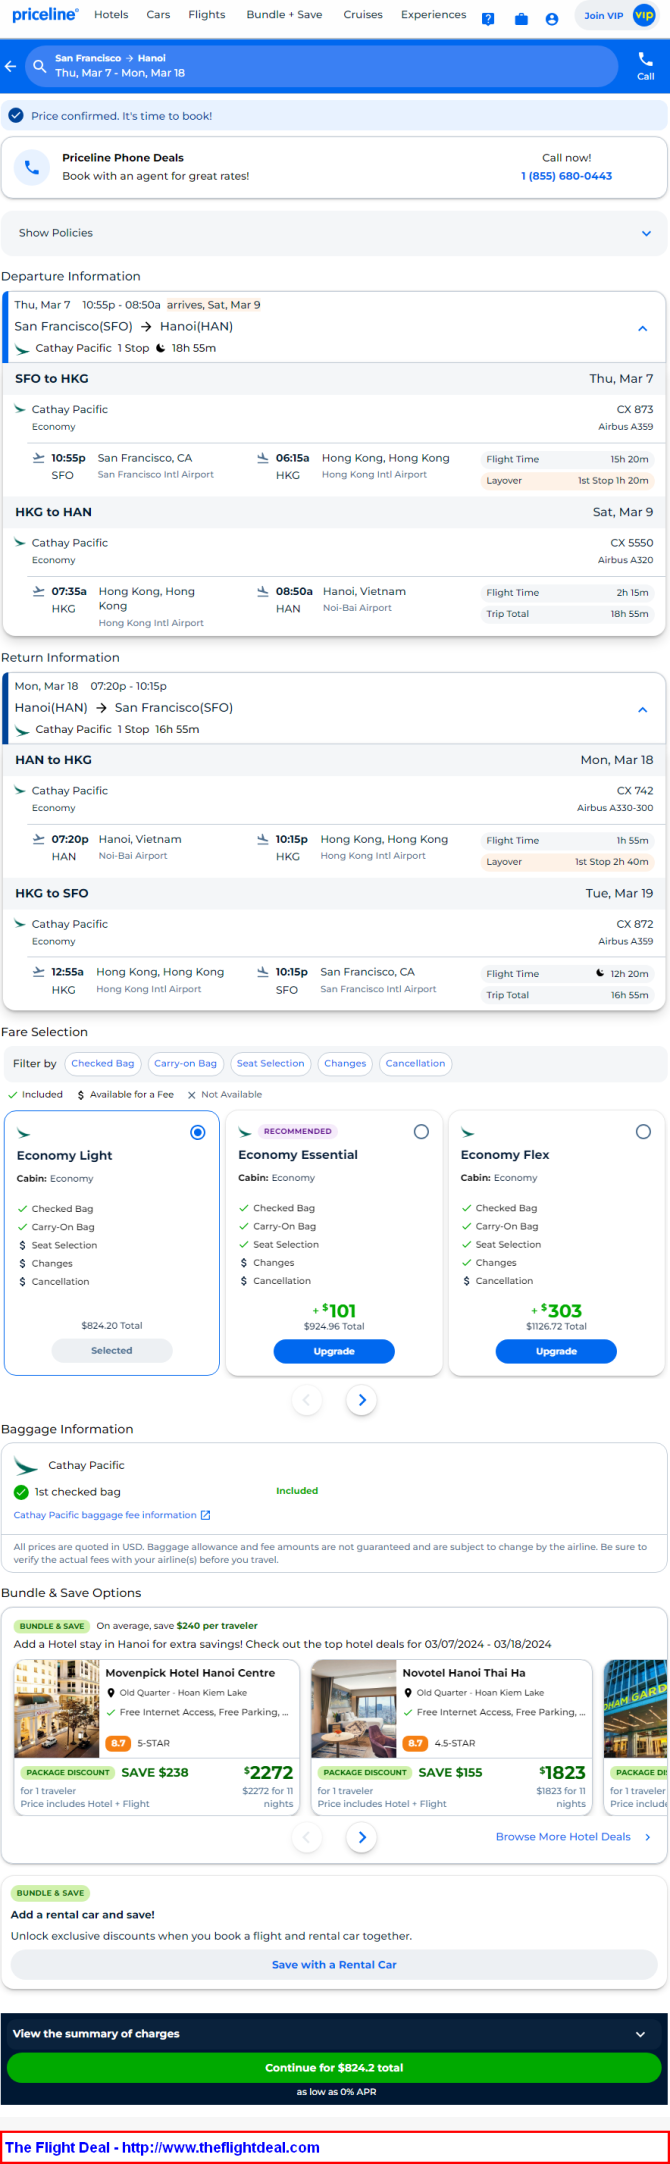Viewport: 670px width, 2164px height.
Task: Collapse the departure flight details chevron
Action: 643,328
